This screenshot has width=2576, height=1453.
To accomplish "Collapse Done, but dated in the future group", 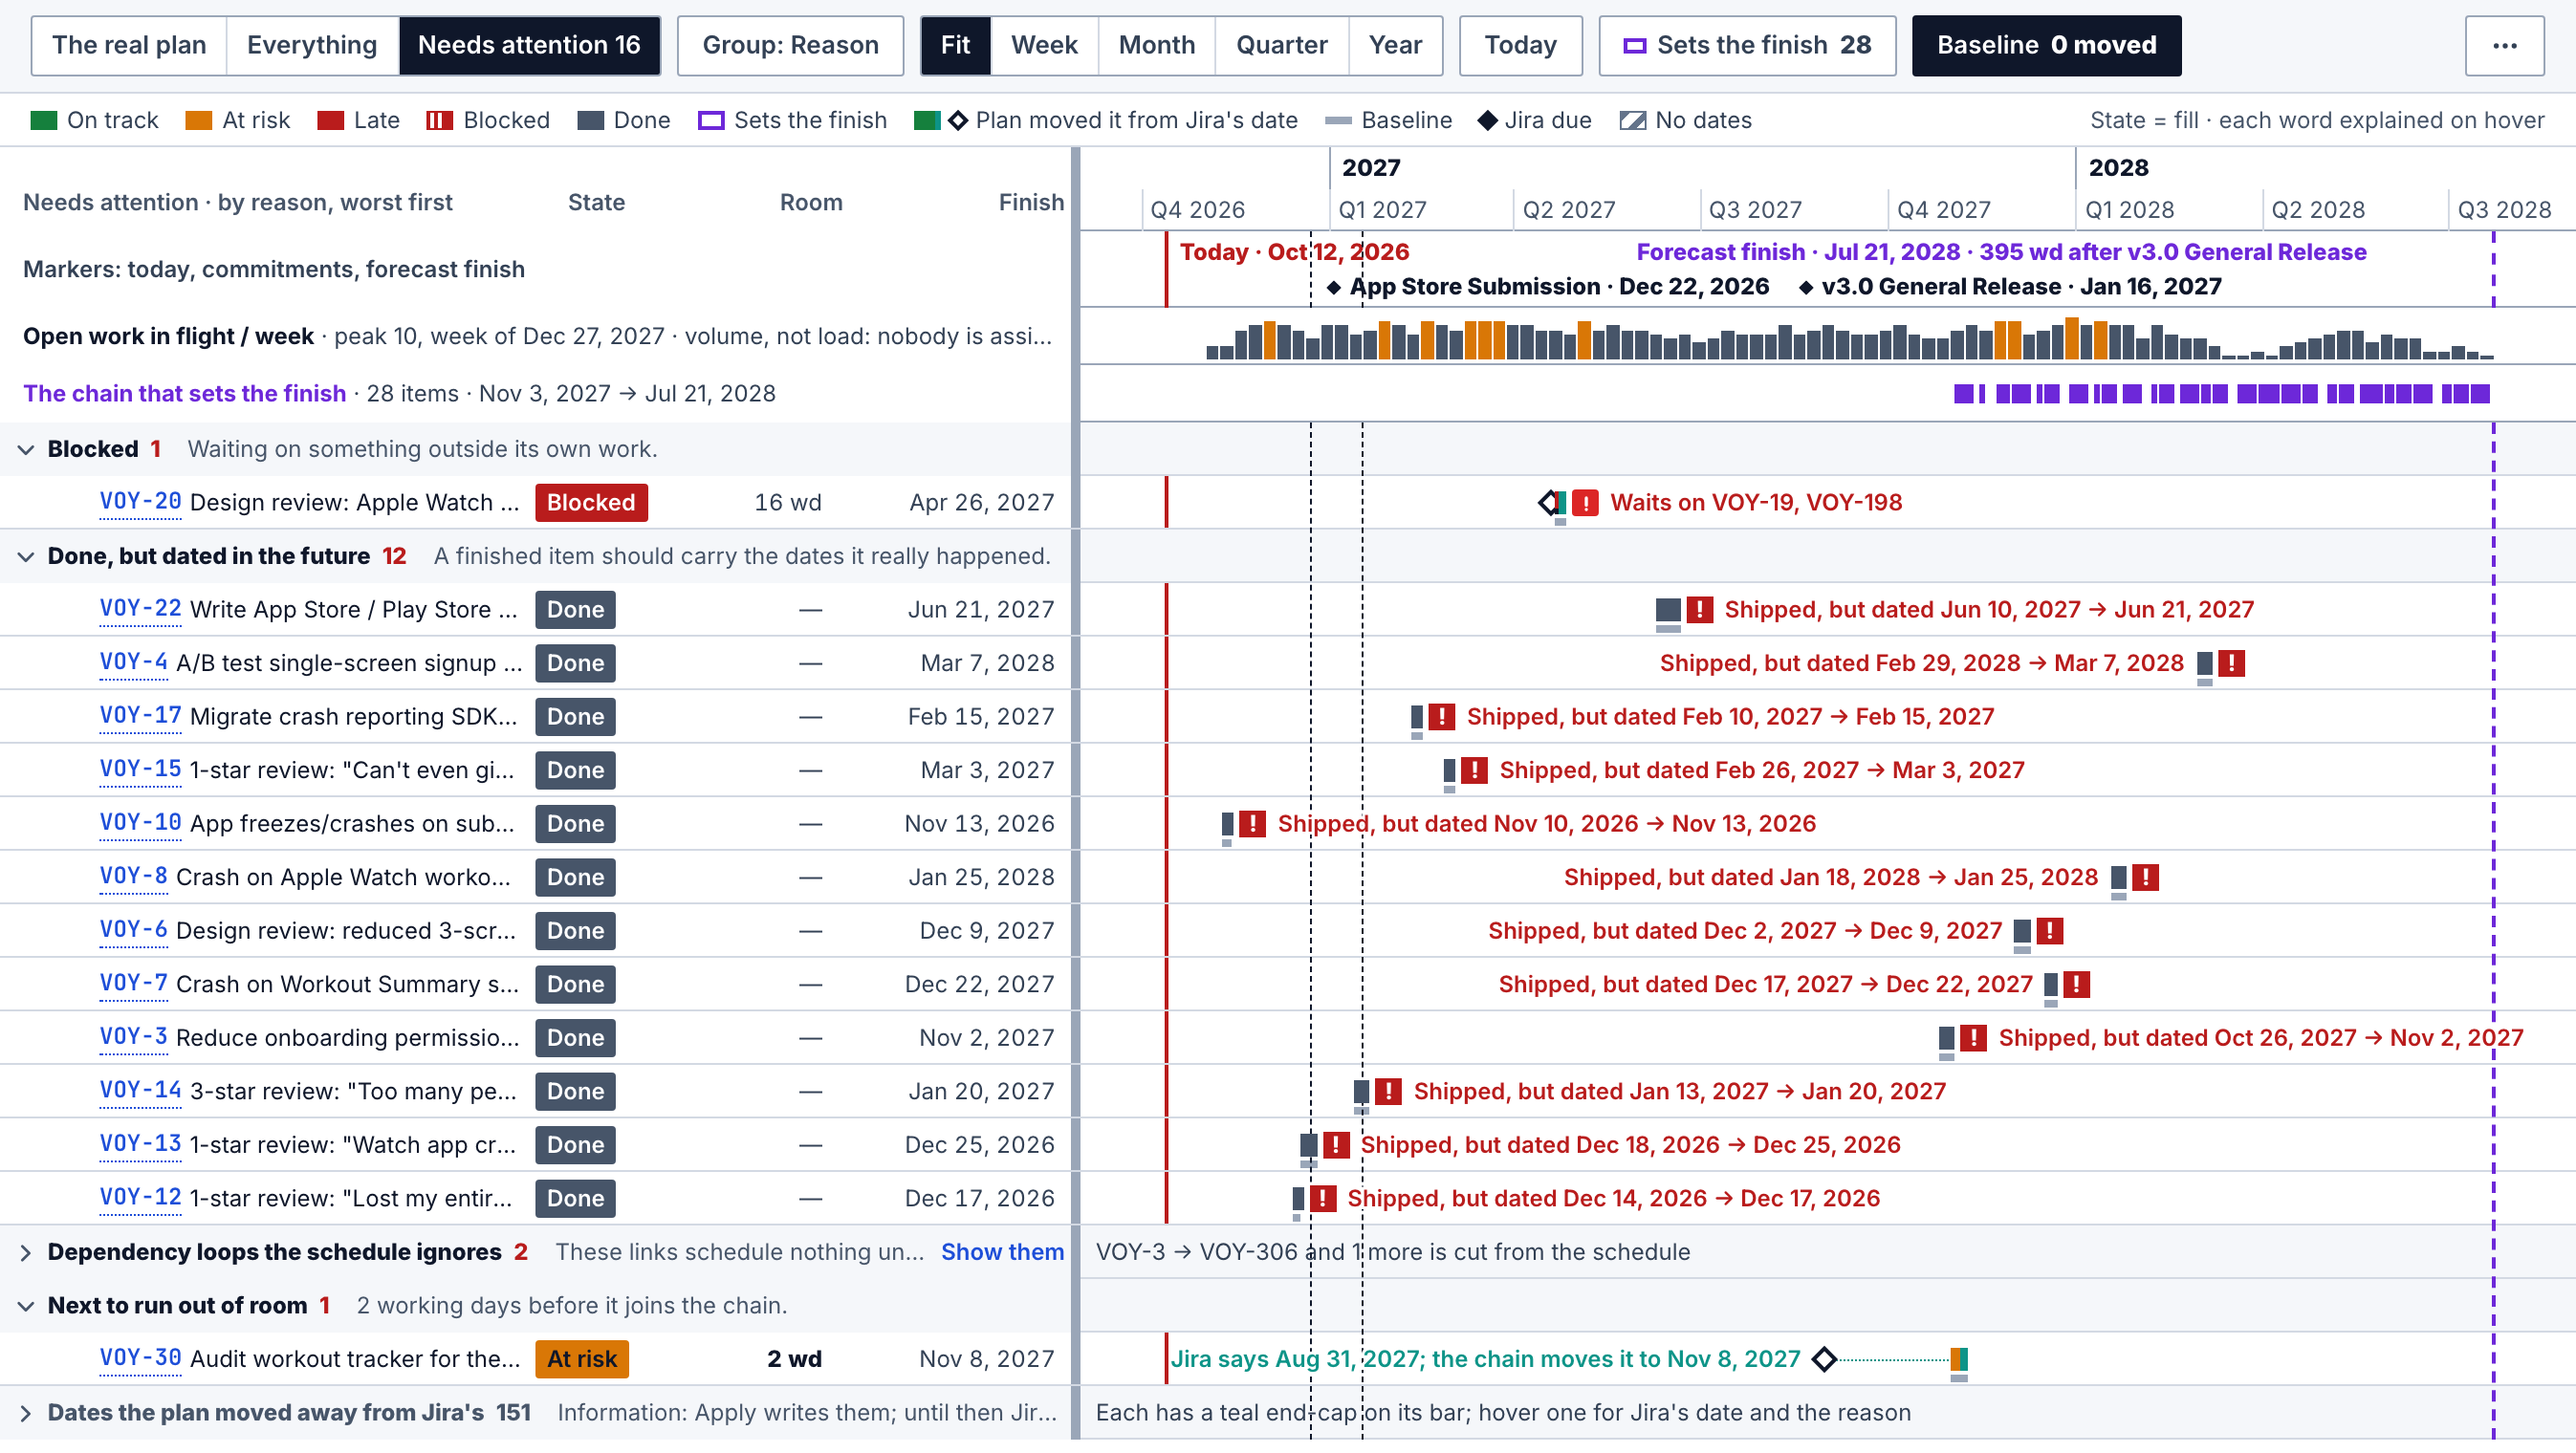I will point(26,556).
